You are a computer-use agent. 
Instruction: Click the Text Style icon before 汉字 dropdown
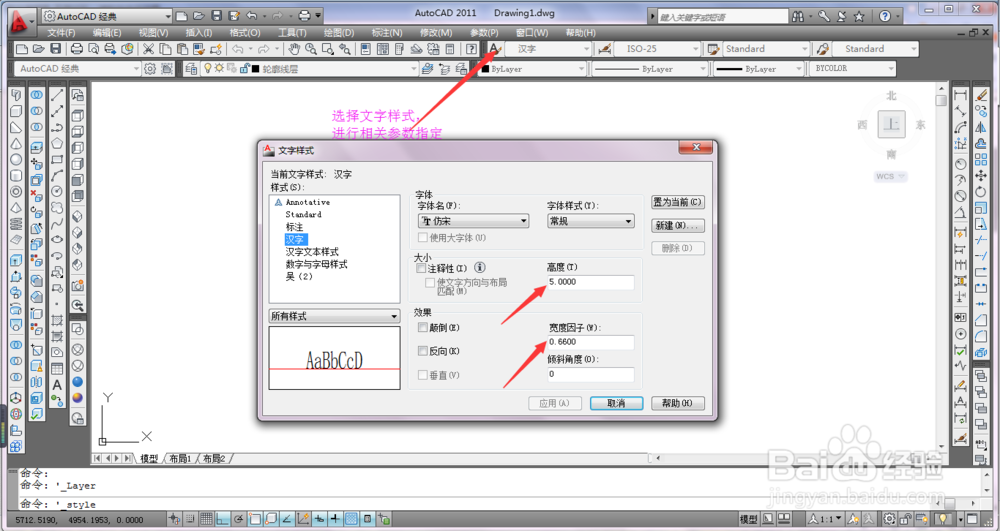point(495,48)
